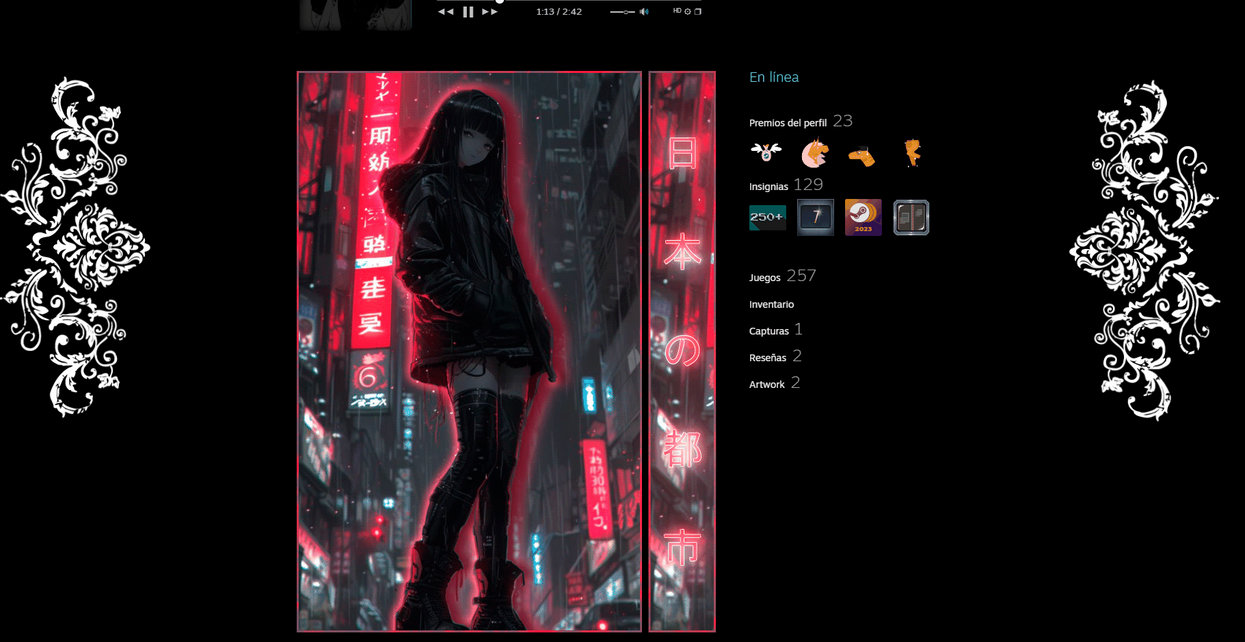This screenshot has height=642, width=1245.
Task: Open the Insignias badge list
Action: tap(769, 186)
